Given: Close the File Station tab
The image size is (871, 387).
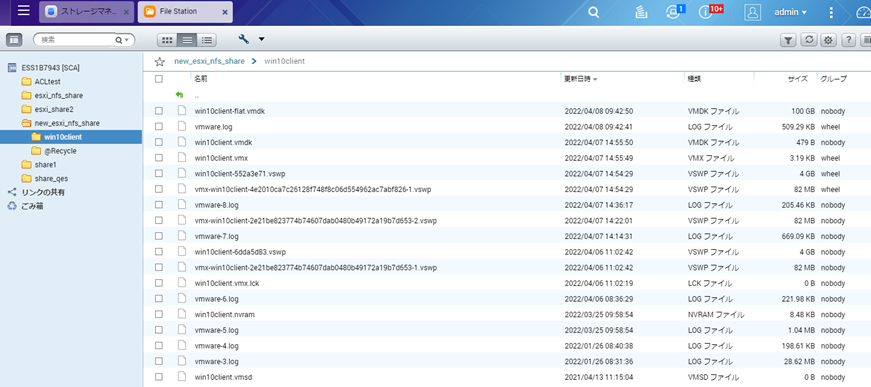Looking at the screenshot, I should [223, 12].
